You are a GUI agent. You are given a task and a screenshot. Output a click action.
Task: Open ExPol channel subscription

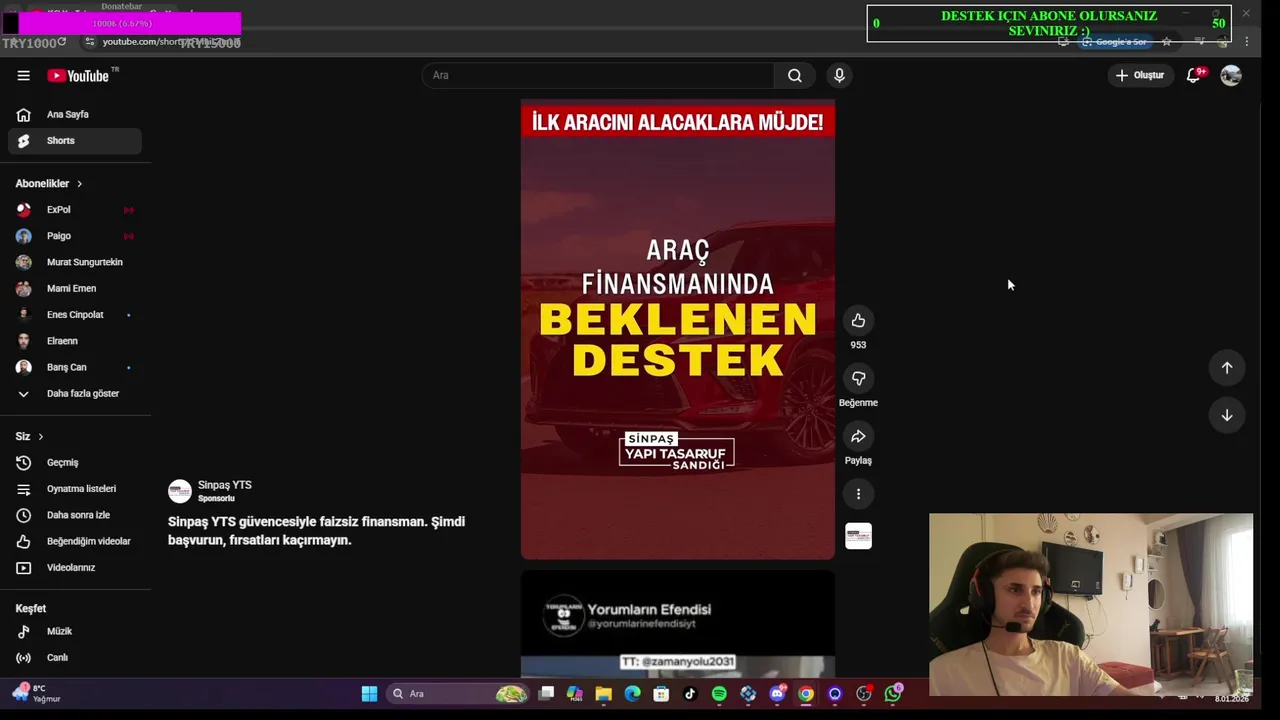[75, 210]
